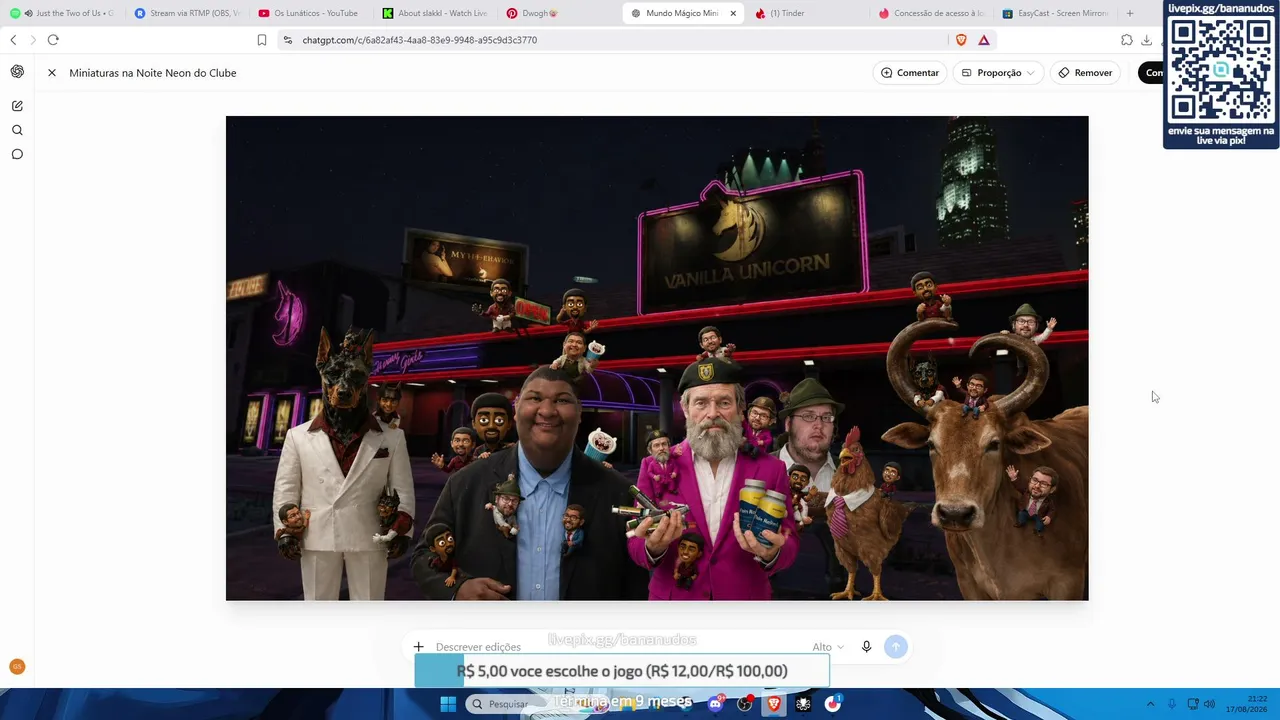The height and width of the screenshot is (720, 1280).
Task: Open the Brave Rewards triangle icon
Action: (984, 40)
